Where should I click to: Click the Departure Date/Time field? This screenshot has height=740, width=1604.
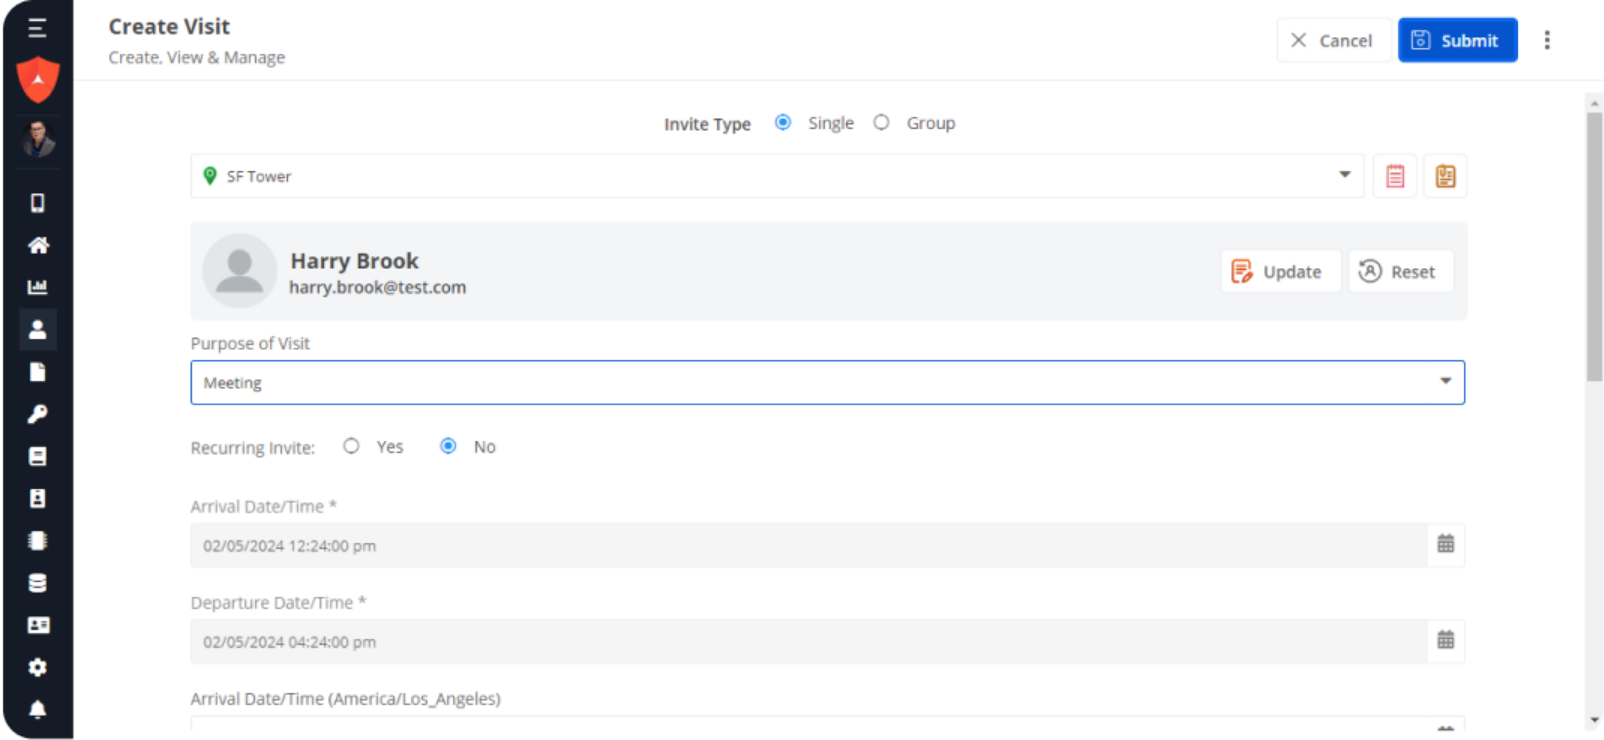[x=809, y=641]
